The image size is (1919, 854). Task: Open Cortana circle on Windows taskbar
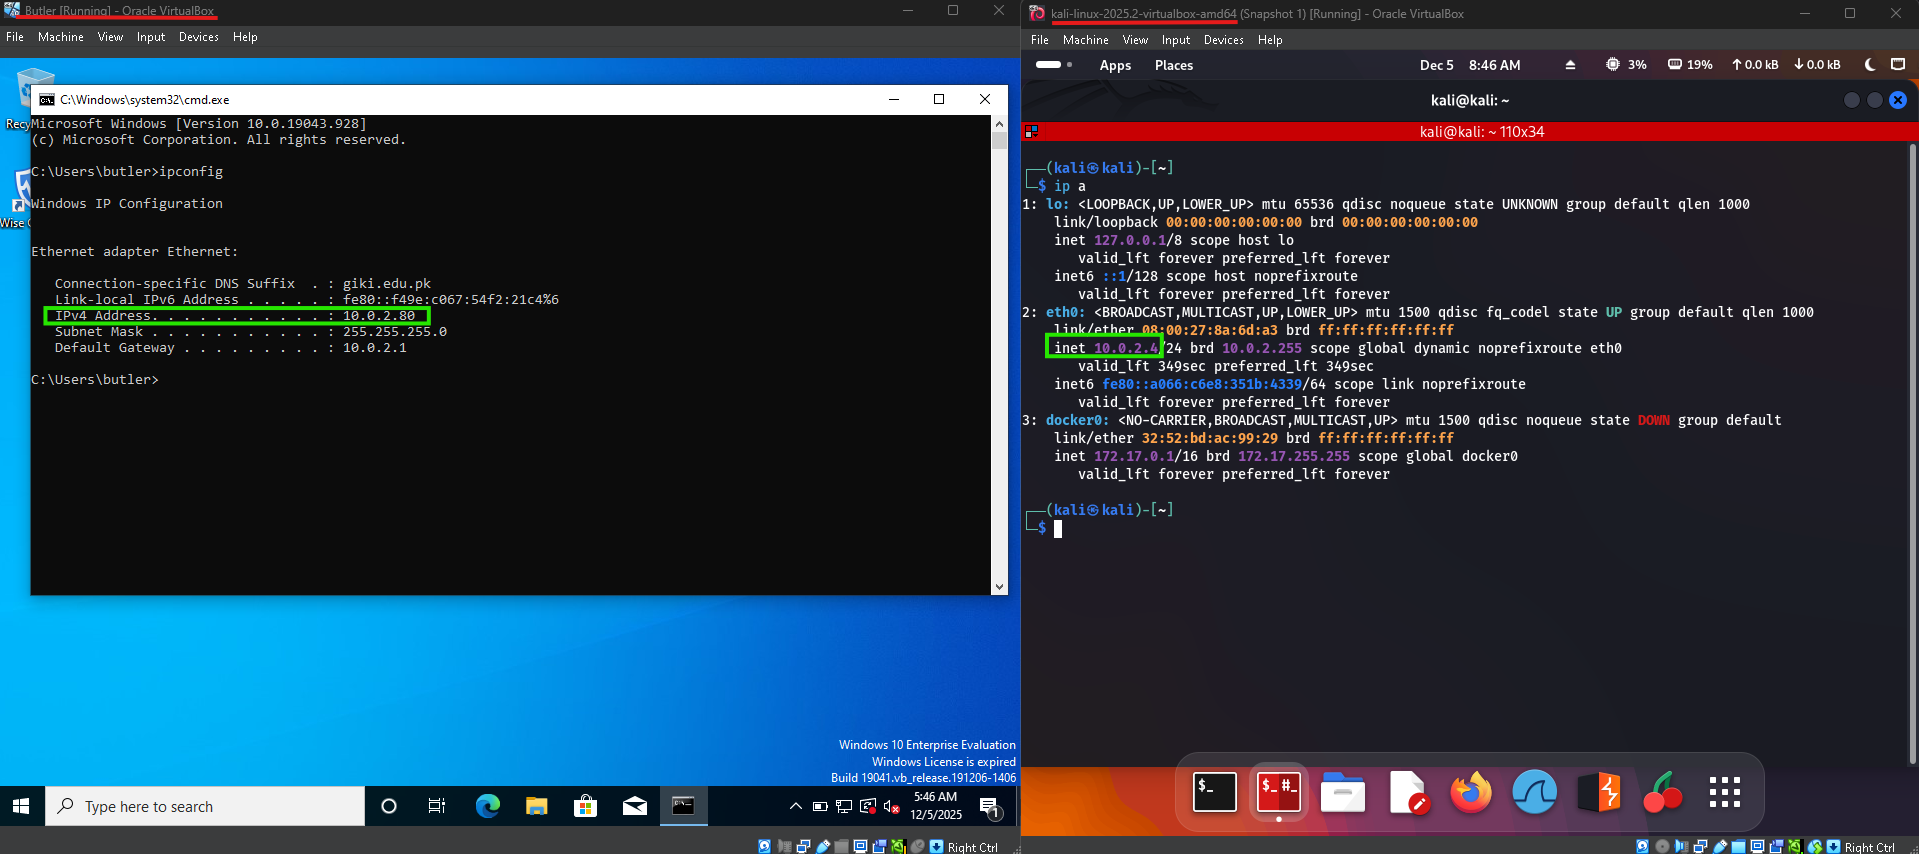coord(389,806)
